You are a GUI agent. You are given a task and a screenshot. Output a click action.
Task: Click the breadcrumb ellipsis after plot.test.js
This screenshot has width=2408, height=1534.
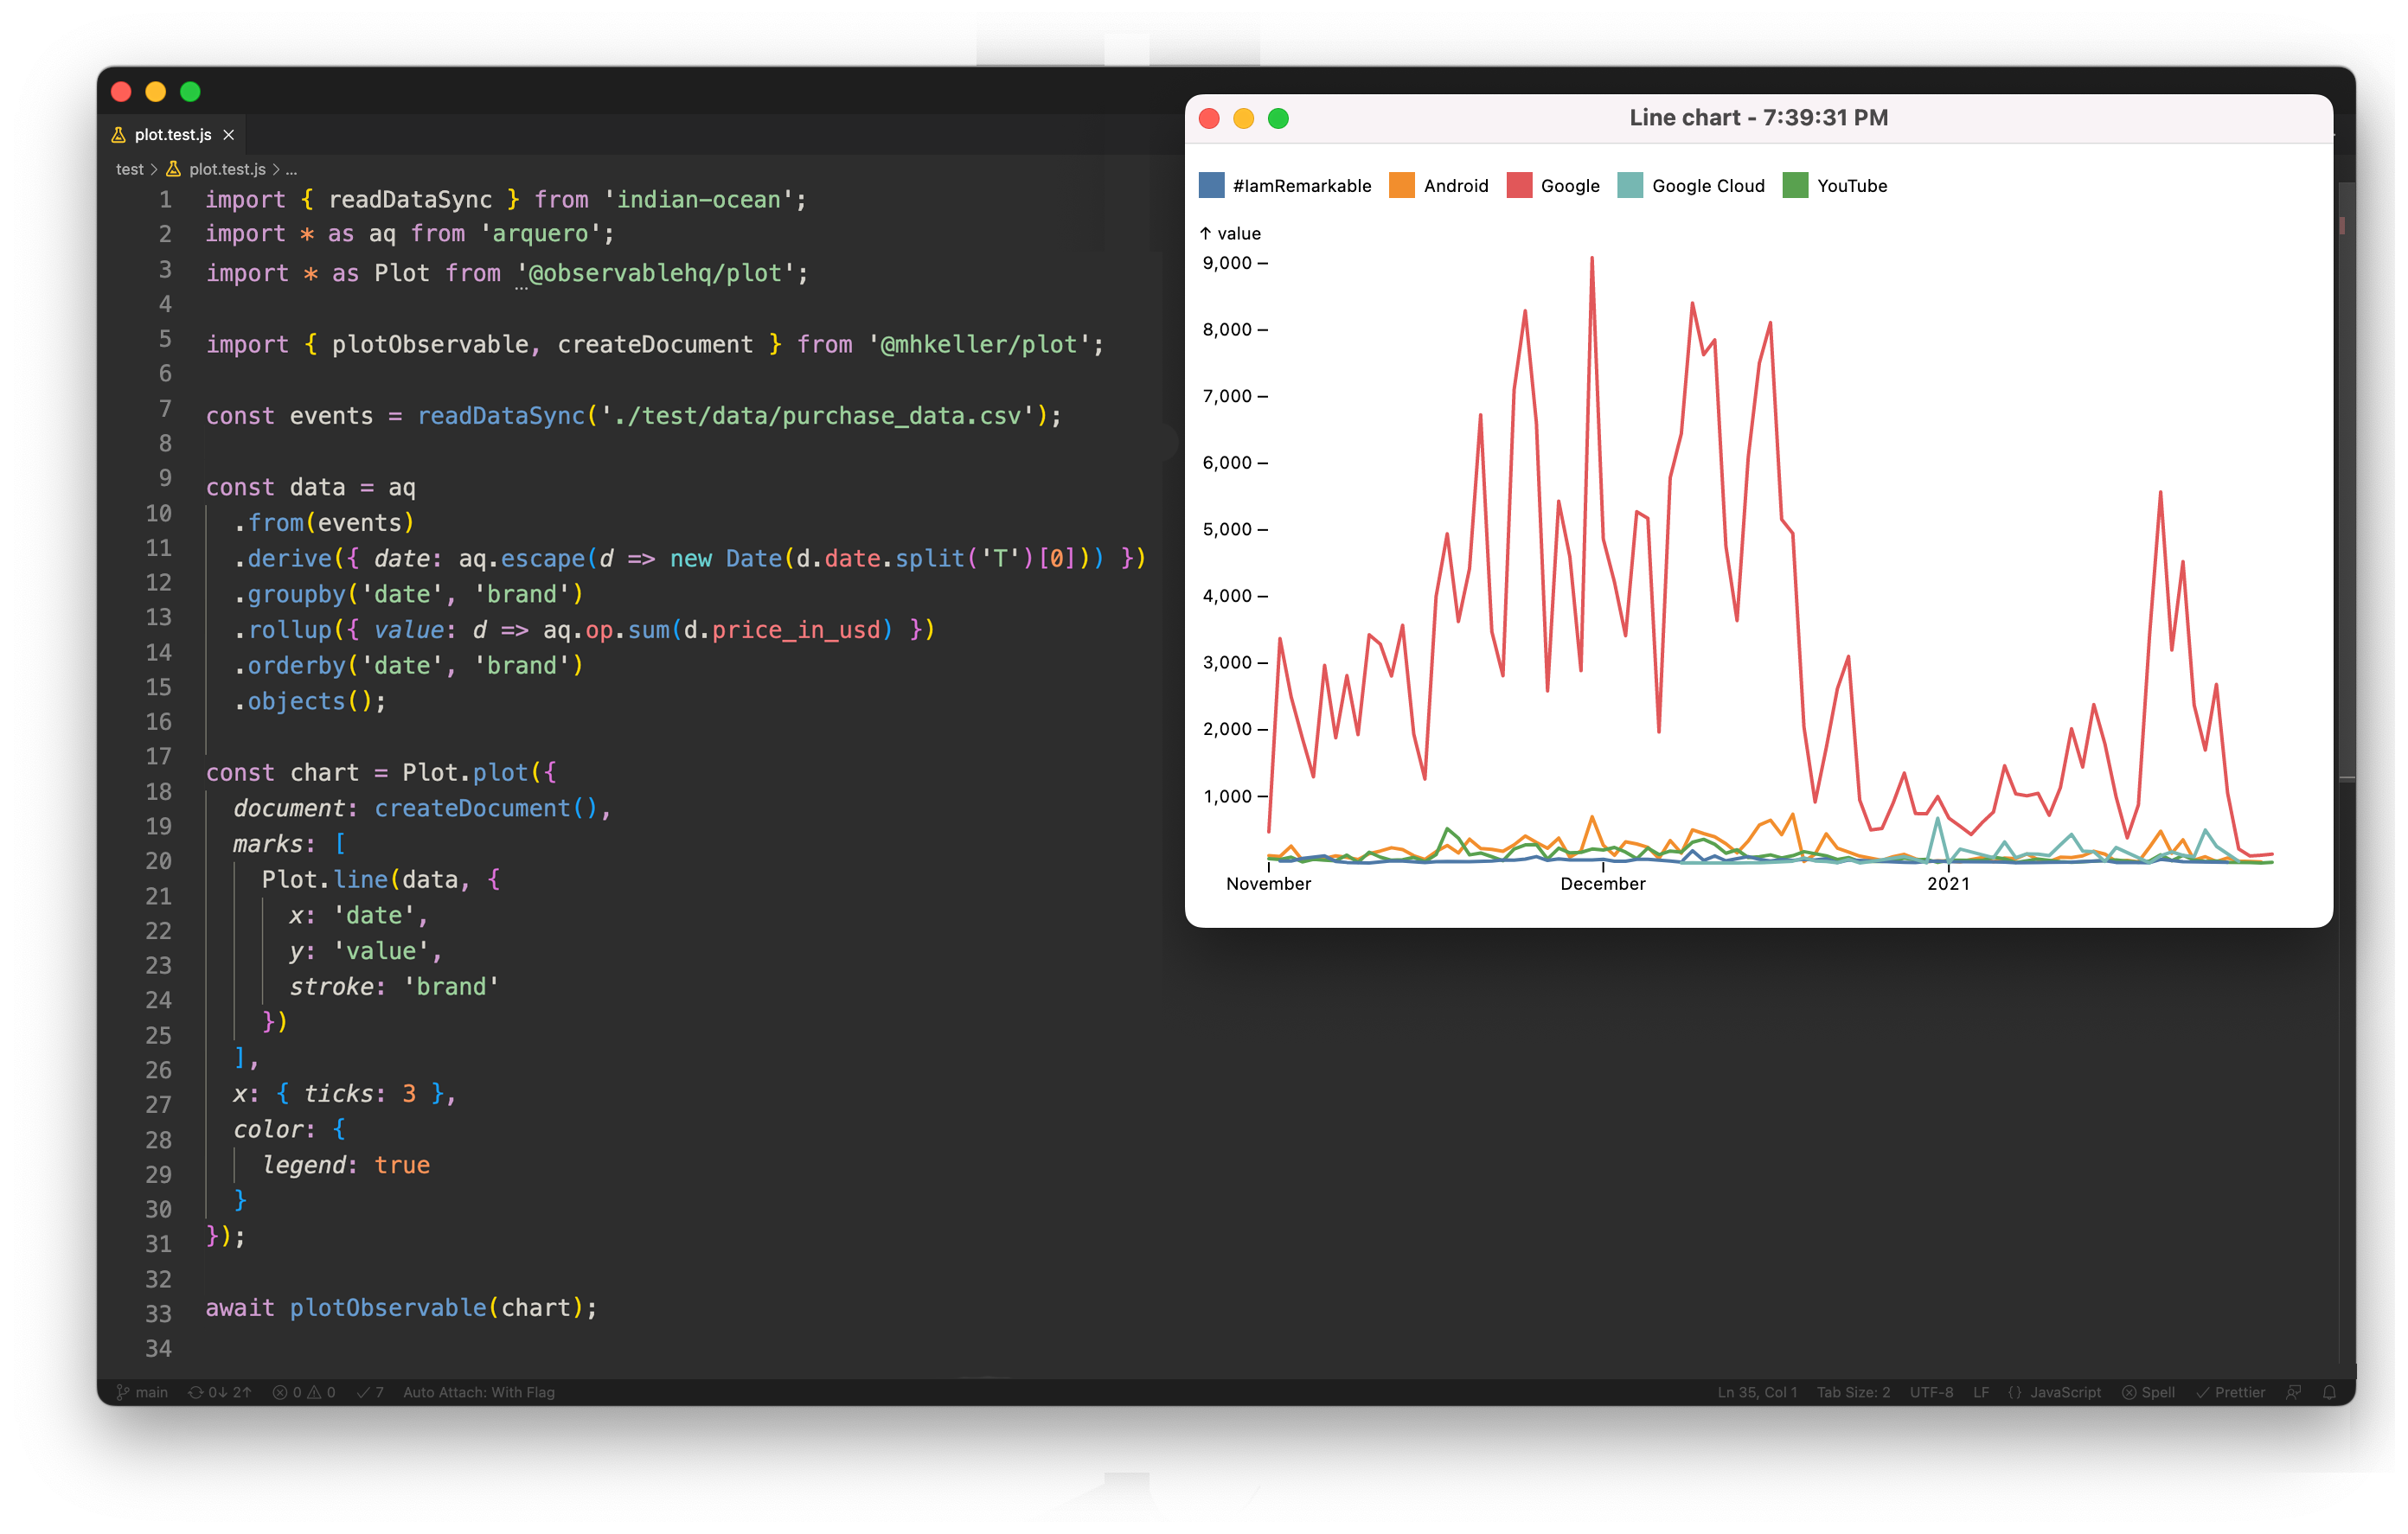click(x=292, y=169)
